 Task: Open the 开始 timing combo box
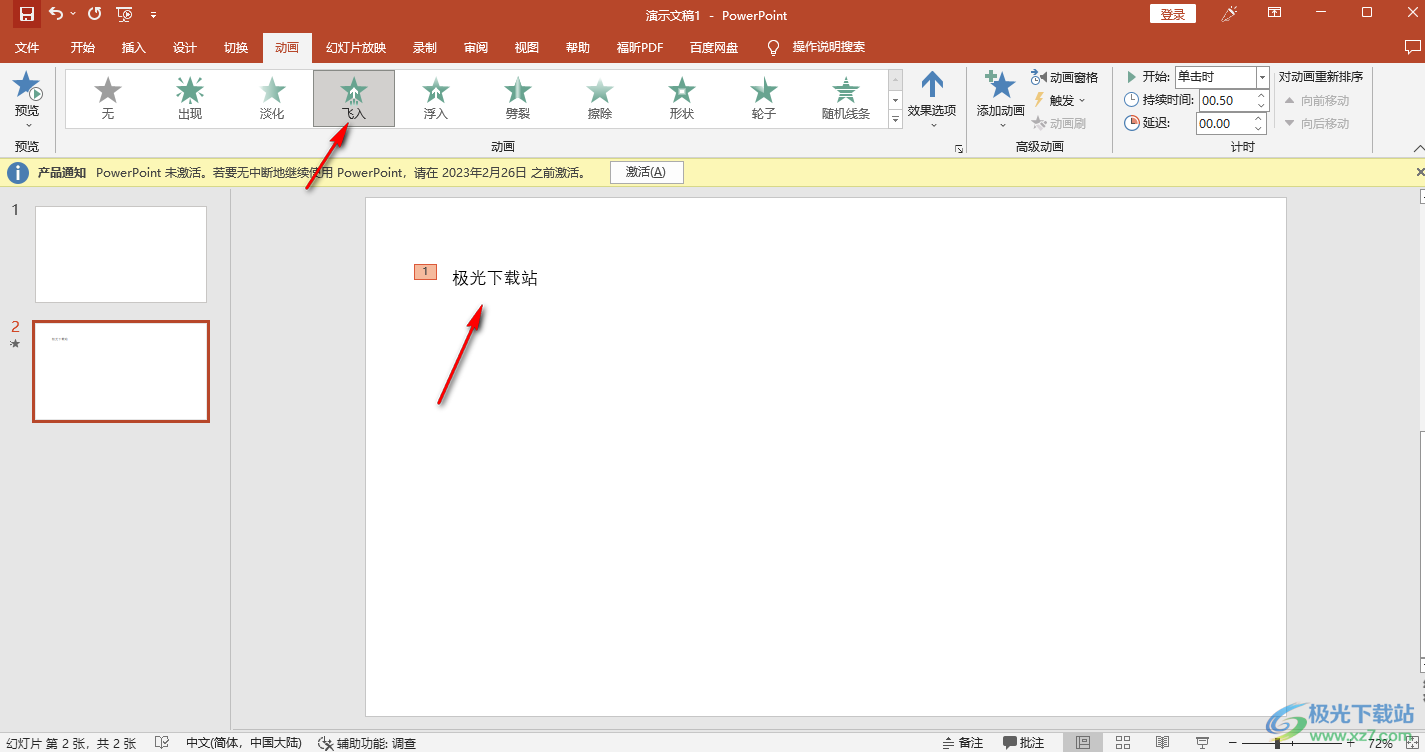[x=1222, y=77]
